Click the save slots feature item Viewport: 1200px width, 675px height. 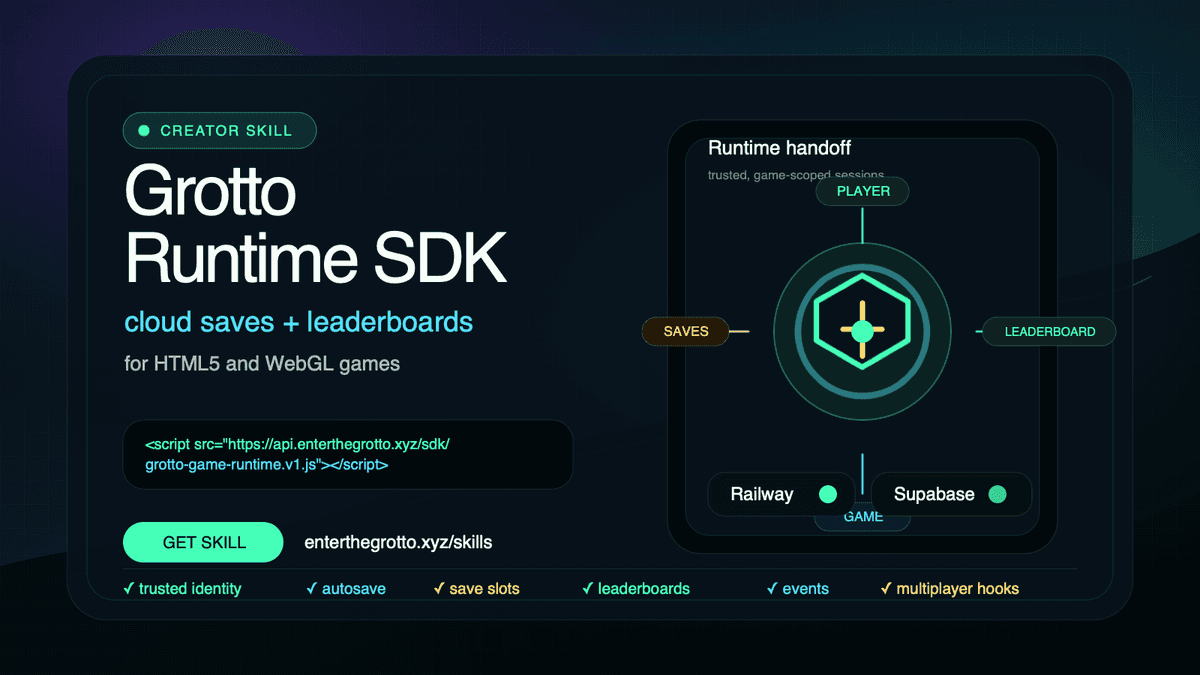coord(476,589)
